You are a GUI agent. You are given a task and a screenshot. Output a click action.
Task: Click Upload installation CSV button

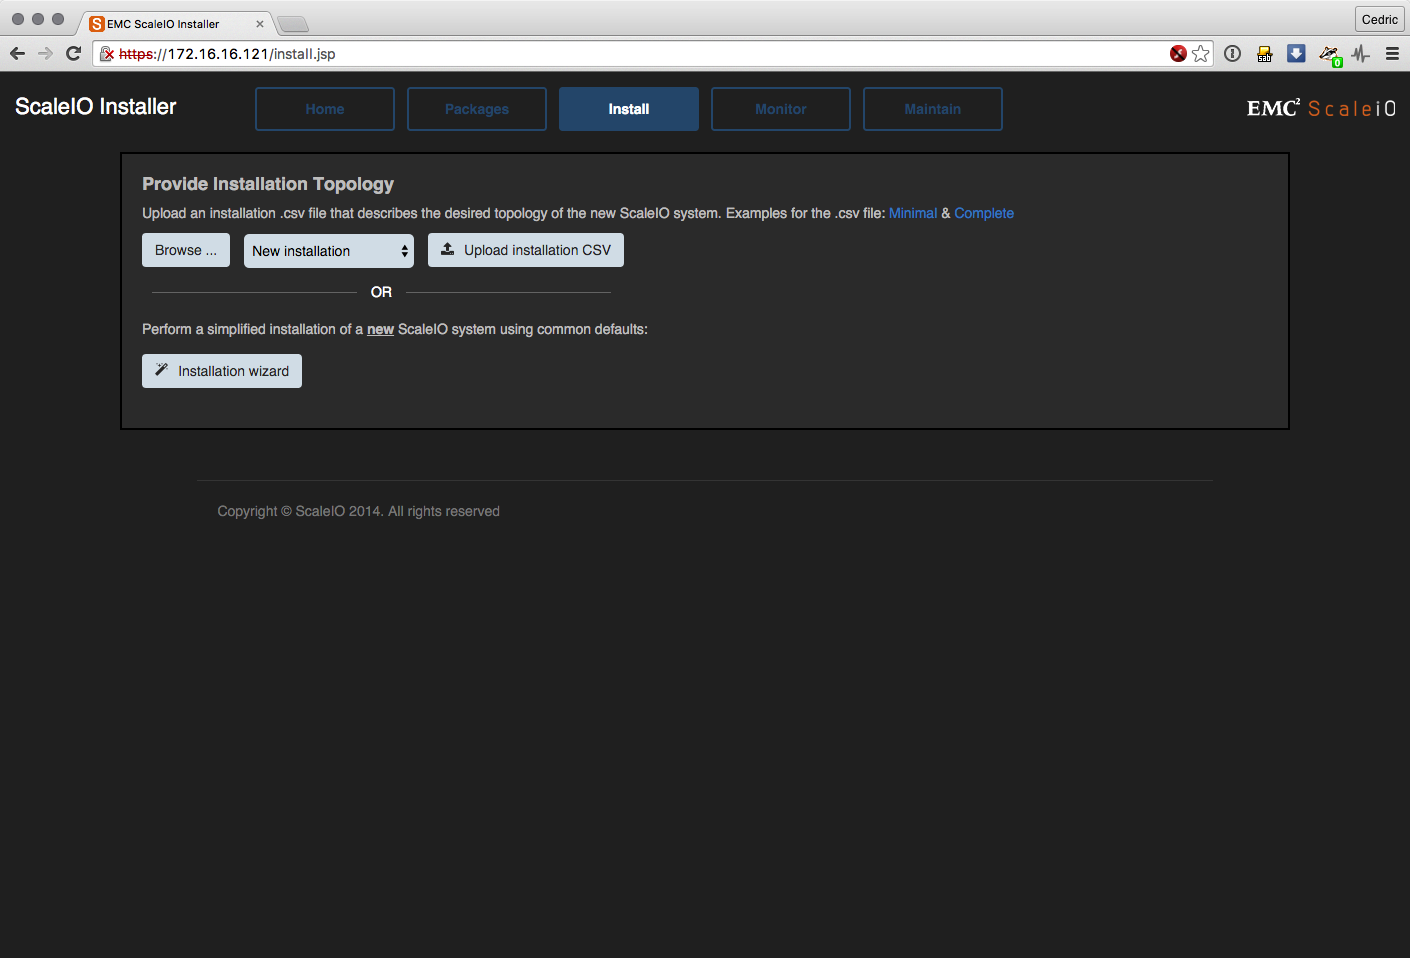[526, 250]
